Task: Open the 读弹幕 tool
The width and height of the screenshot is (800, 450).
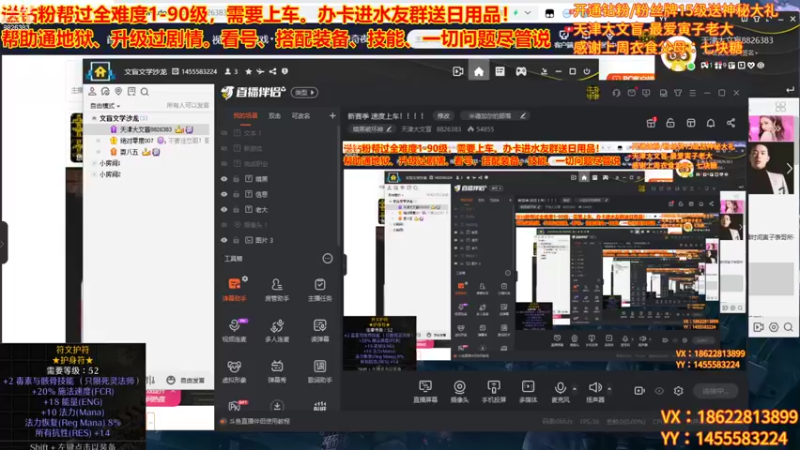Action: click(x=320, y=330)
